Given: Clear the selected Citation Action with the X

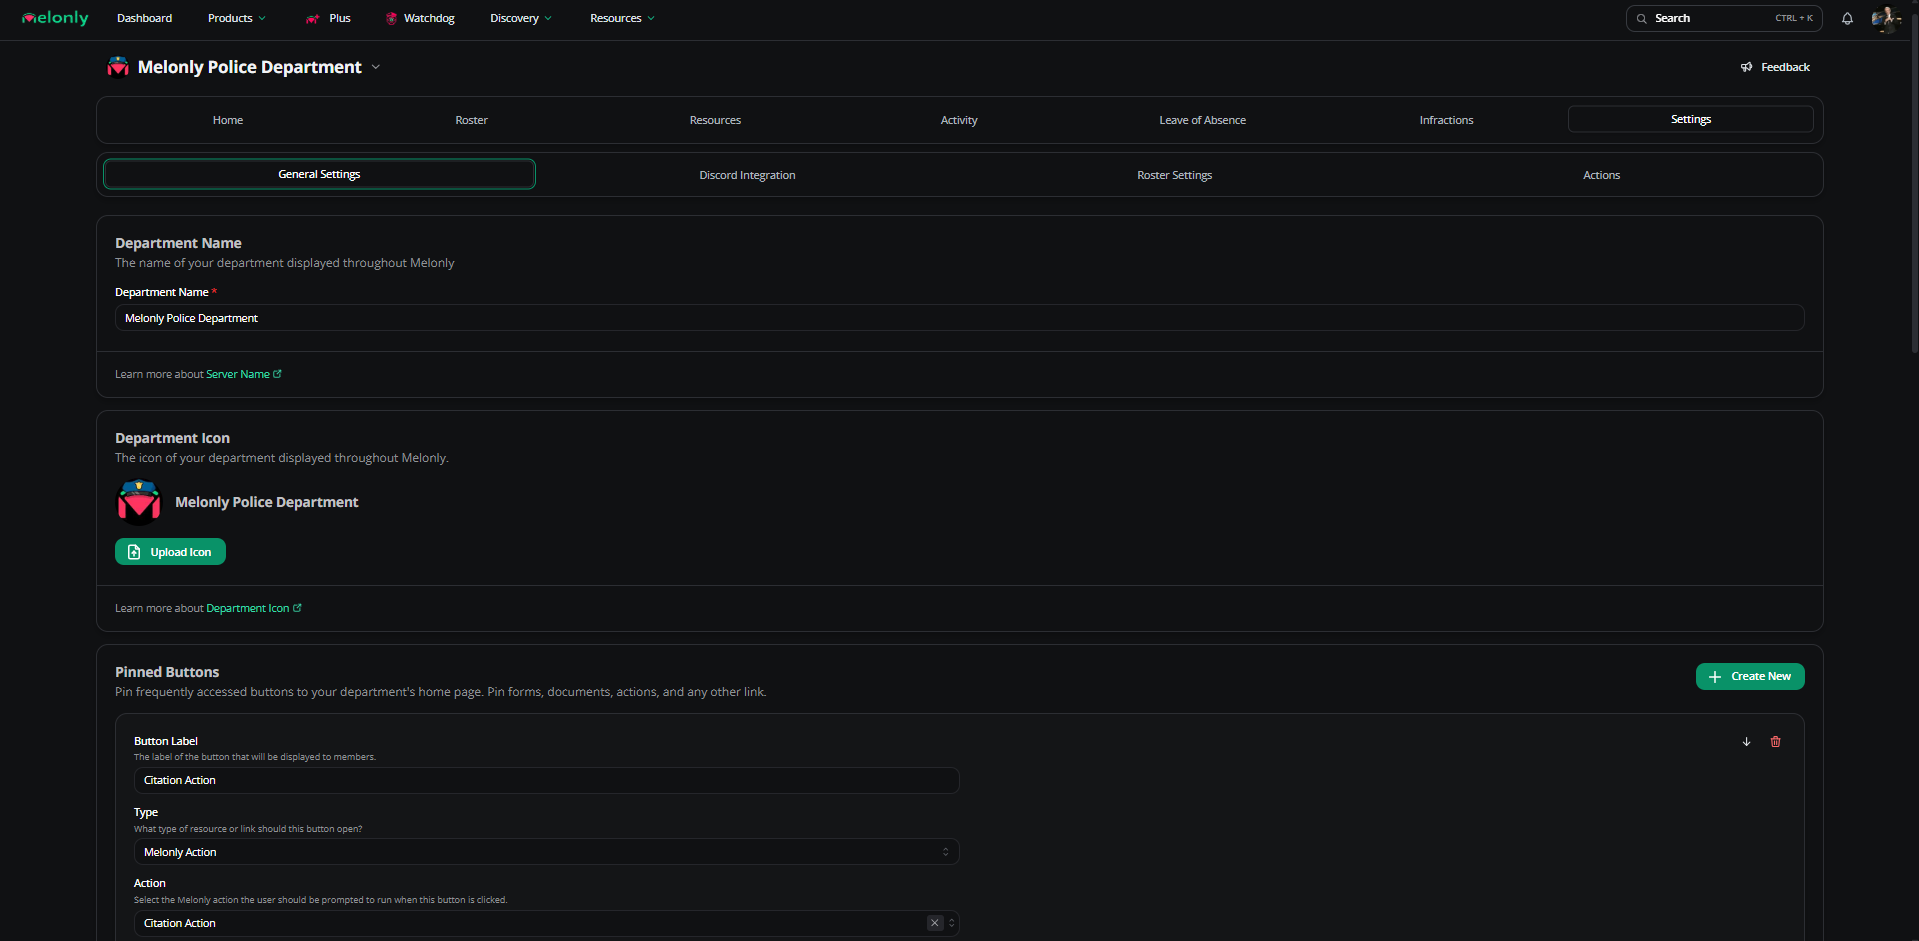Looking at the screenshot, I should pos(935,923).
